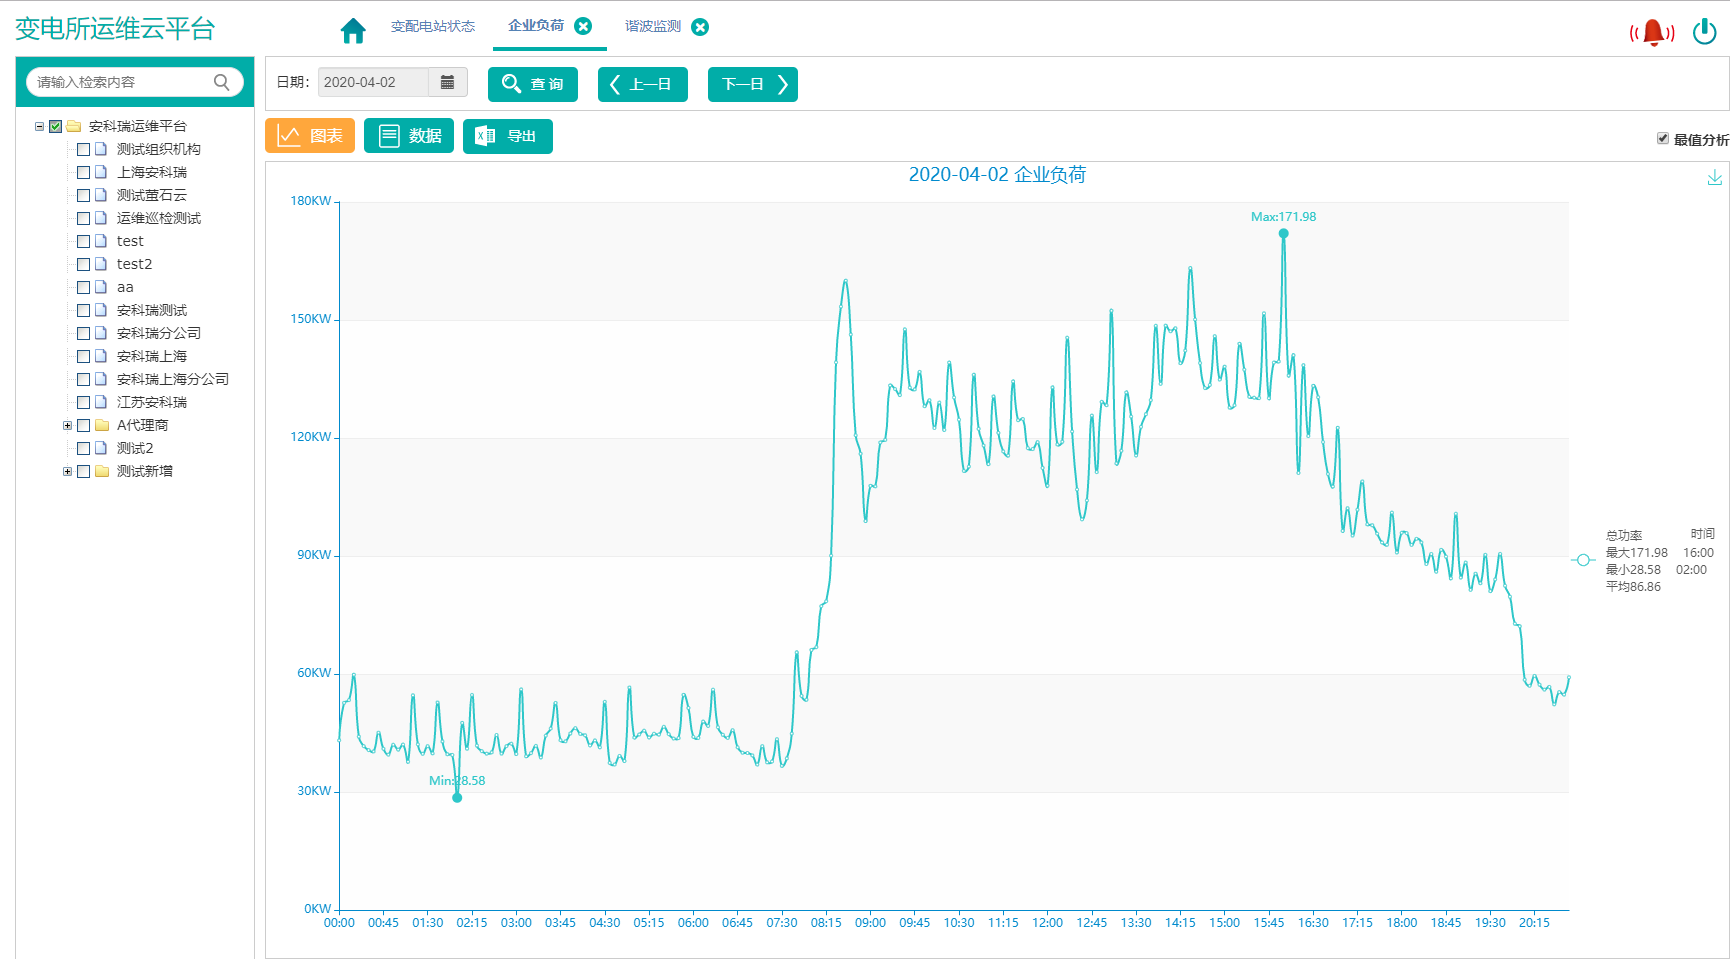This screenshot has height=959, width=1730.
Task: Expand the A代理商 folder node
Action: [x=67, y=425]
